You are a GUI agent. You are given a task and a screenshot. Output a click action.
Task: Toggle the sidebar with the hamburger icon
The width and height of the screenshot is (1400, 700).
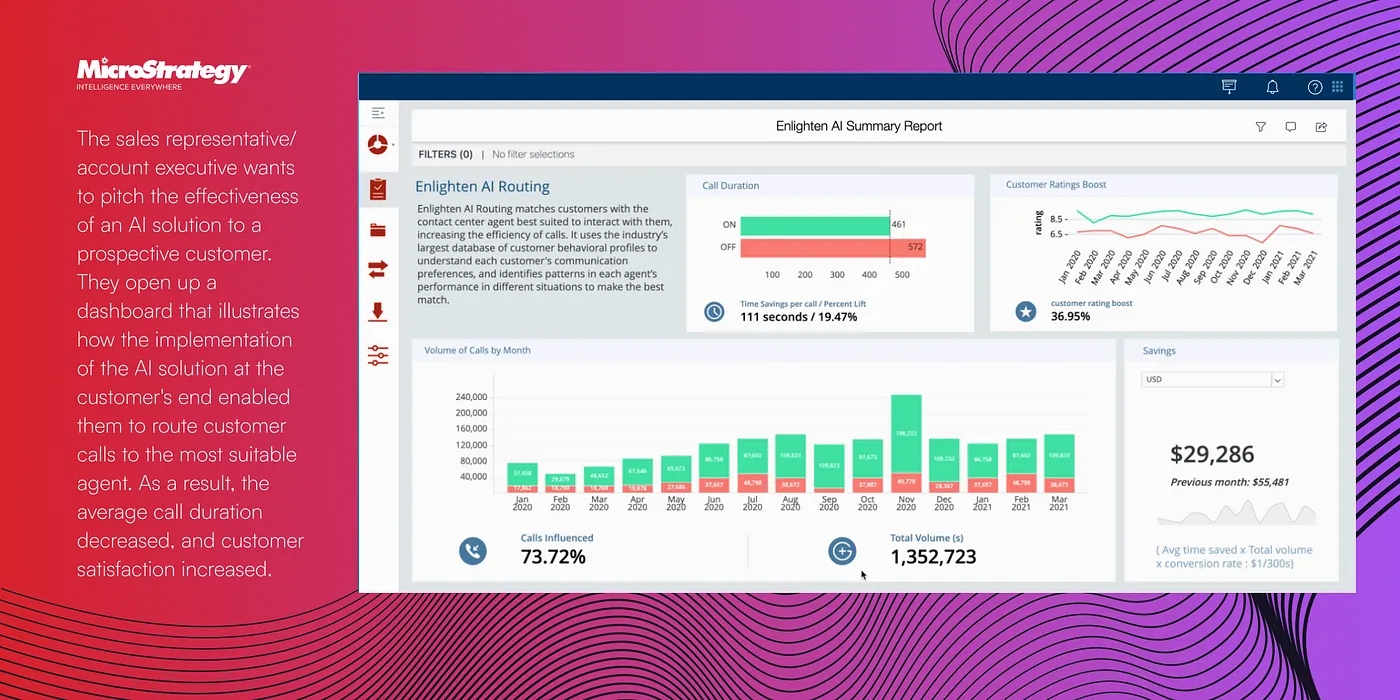point(379,113)
